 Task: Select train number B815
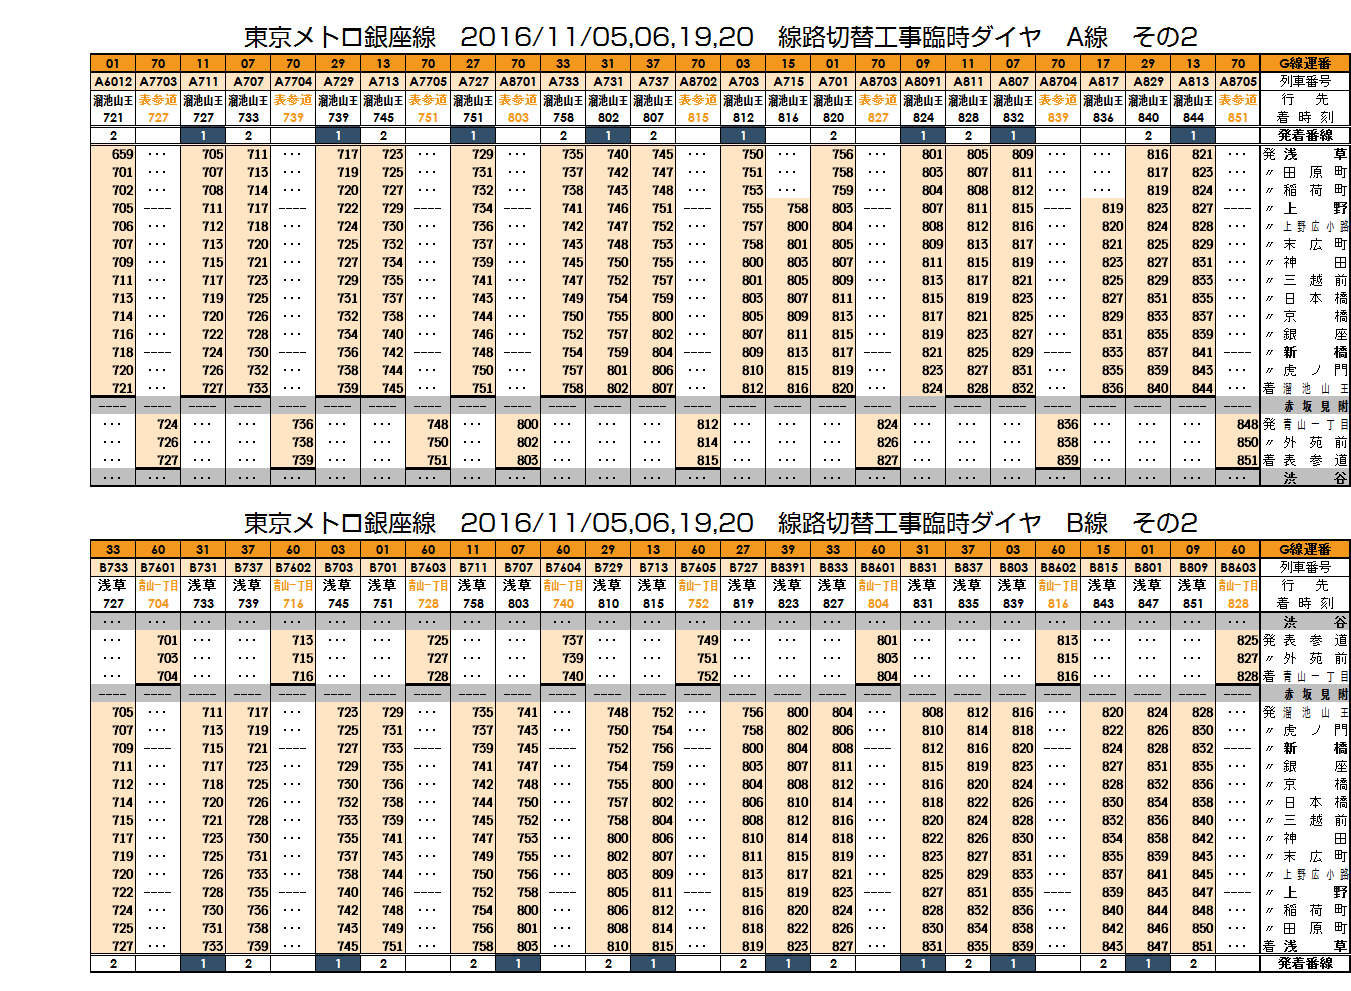(1103, 568)
